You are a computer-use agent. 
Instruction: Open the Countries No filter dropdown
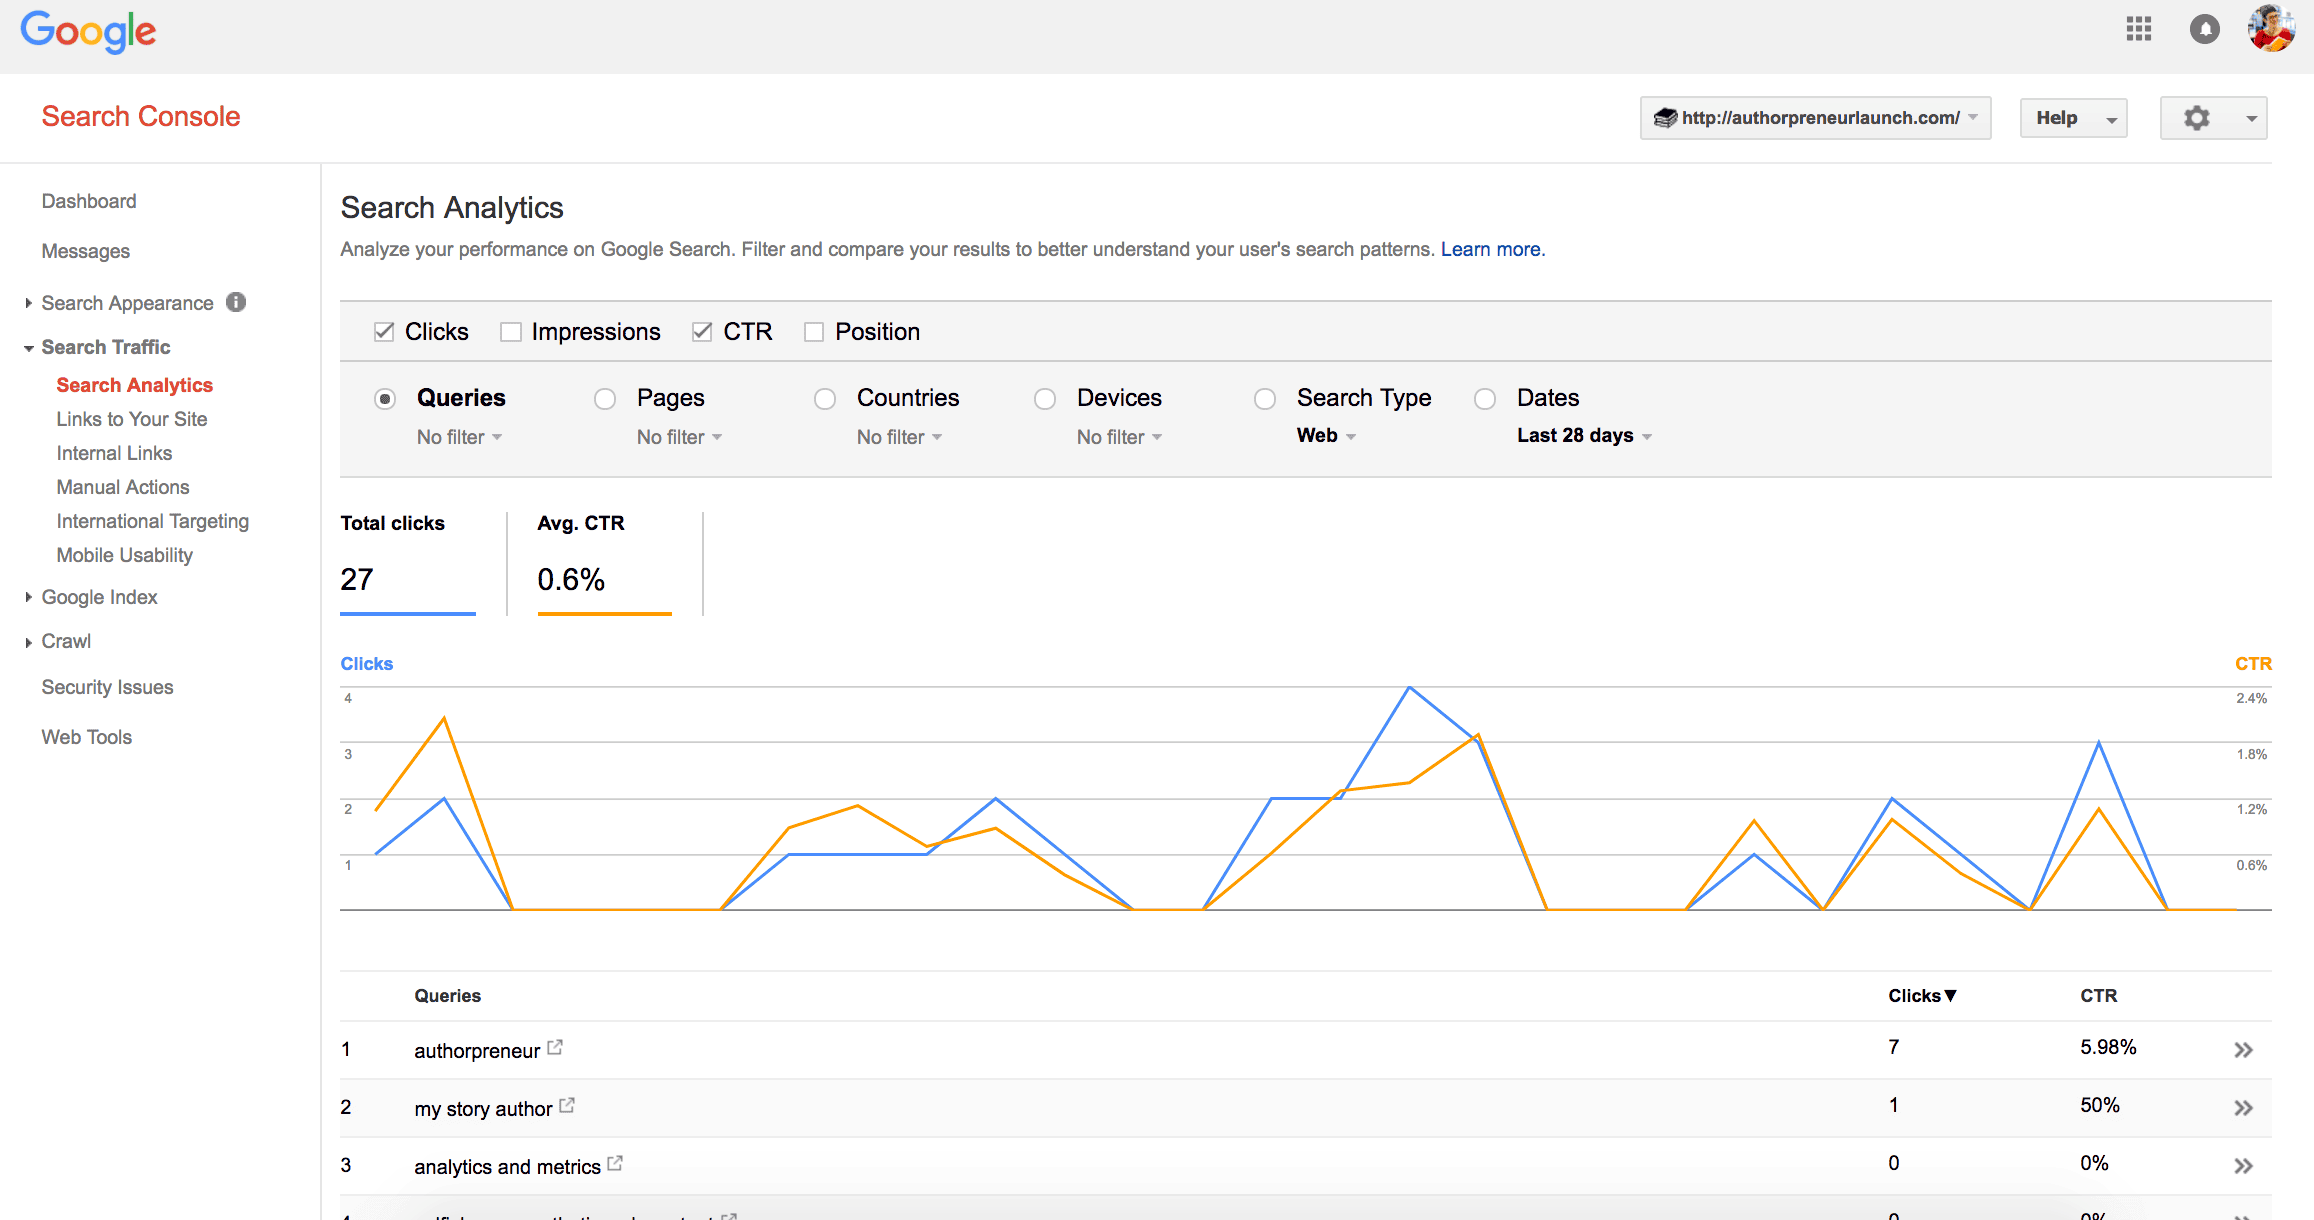(x=899, y=437)
